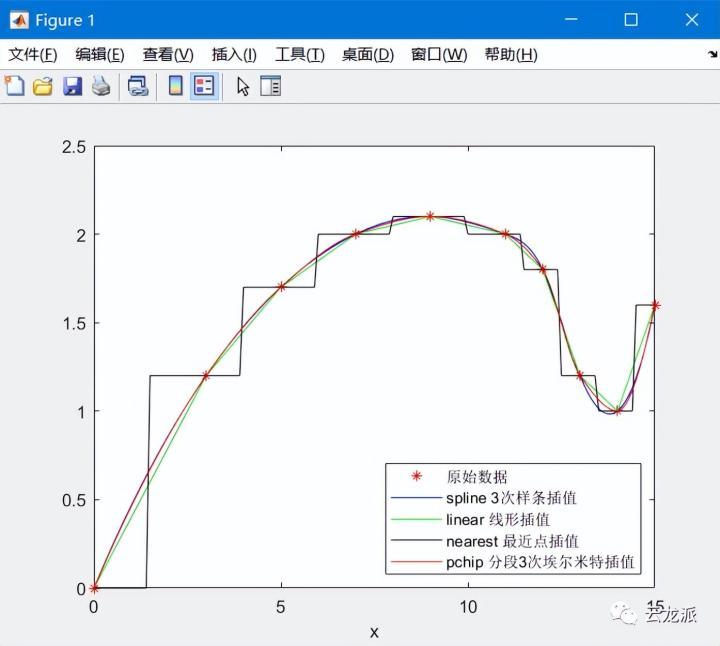The width and height of the screenshot is (720, 646).
Task: Select the Edit Plot arrow tool
Action: 243,86
